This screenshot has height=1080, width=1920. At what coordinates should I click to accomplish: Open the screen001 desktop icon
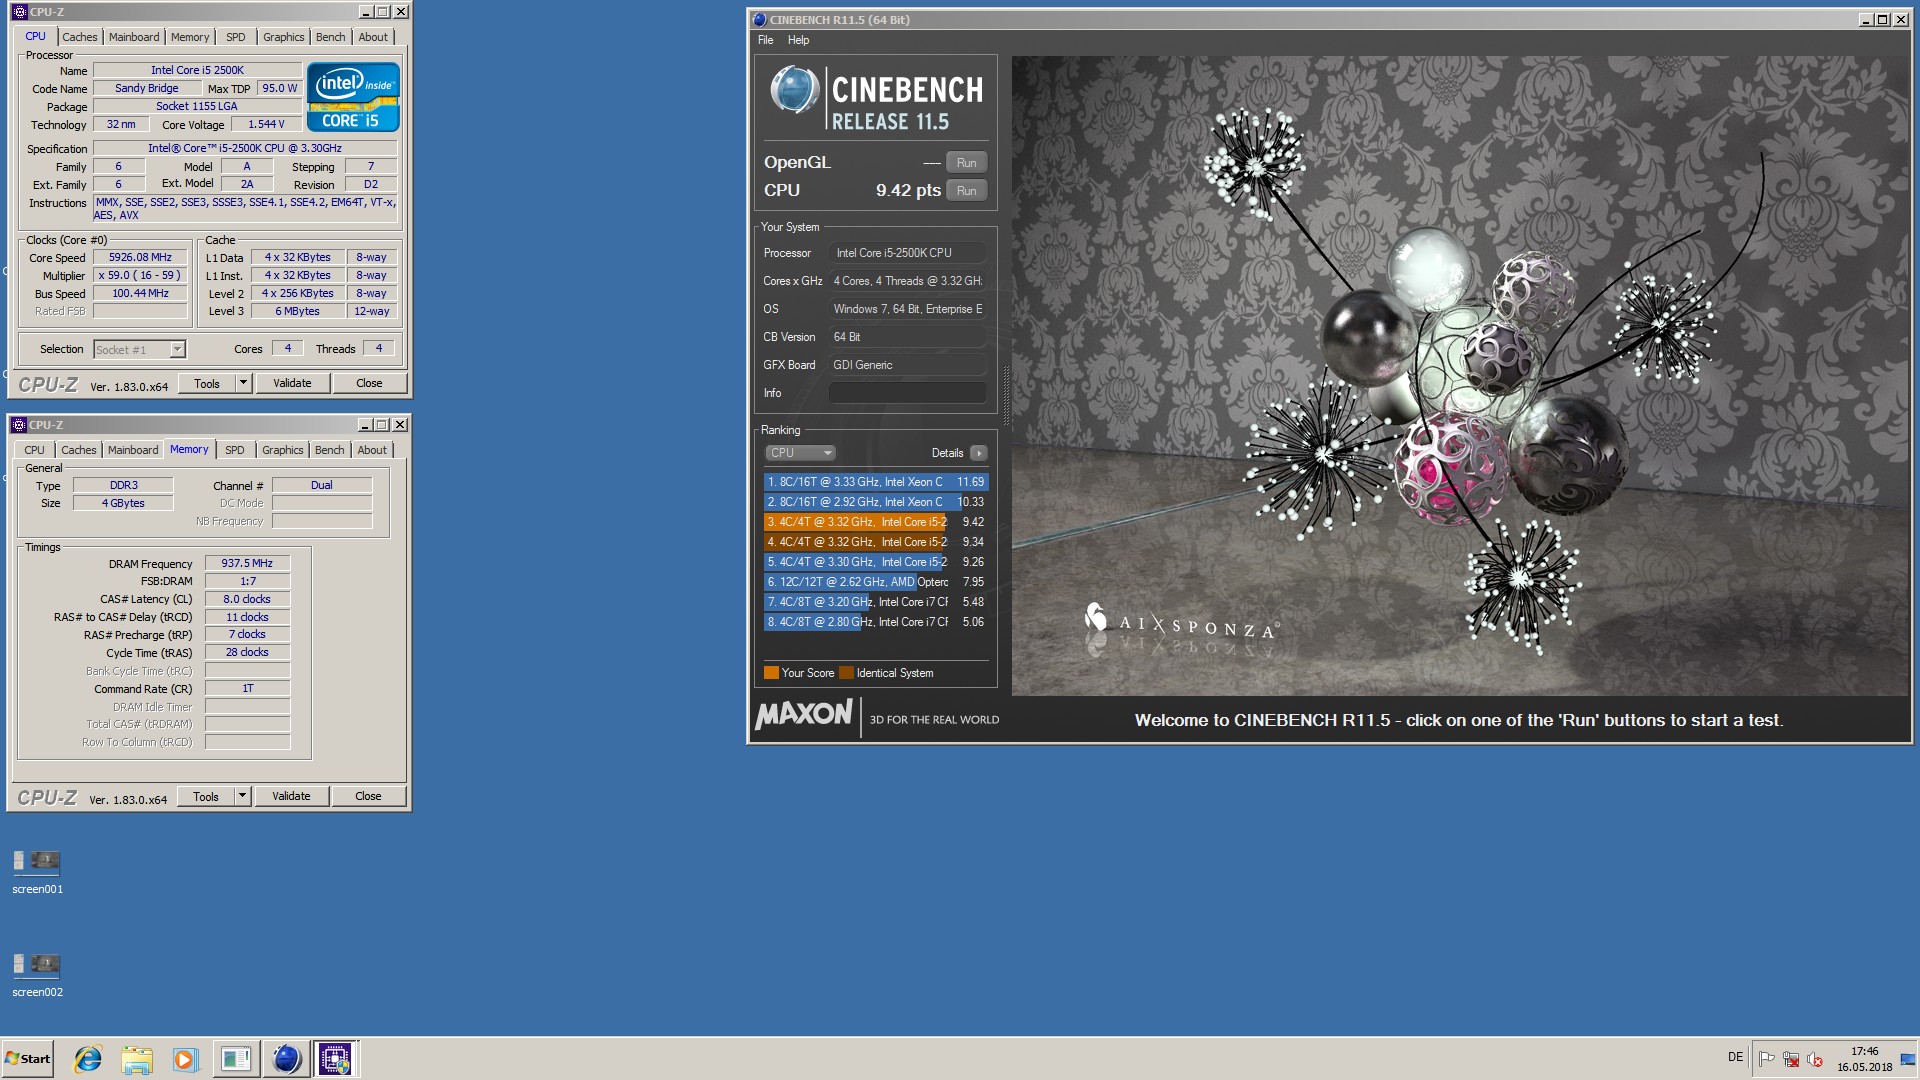click(37, 871)
